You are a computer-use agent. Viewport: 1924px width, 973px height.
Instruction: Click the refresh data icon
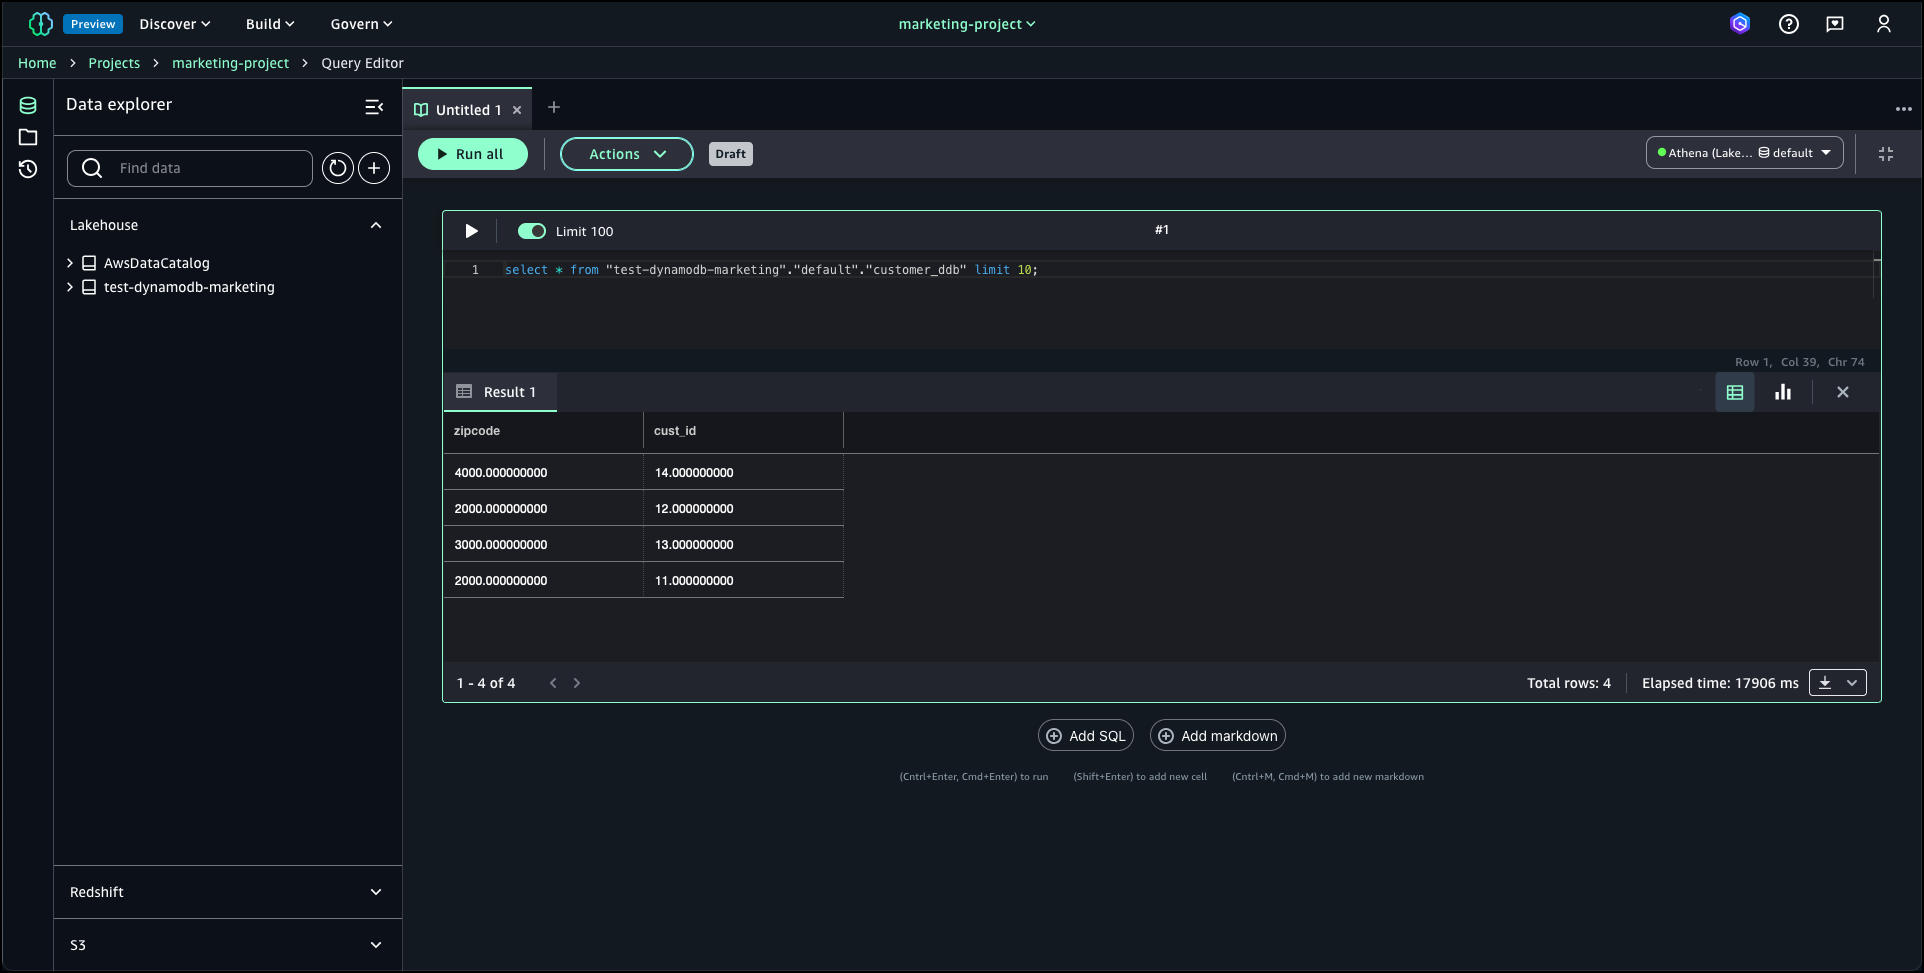tap(338, 168)
